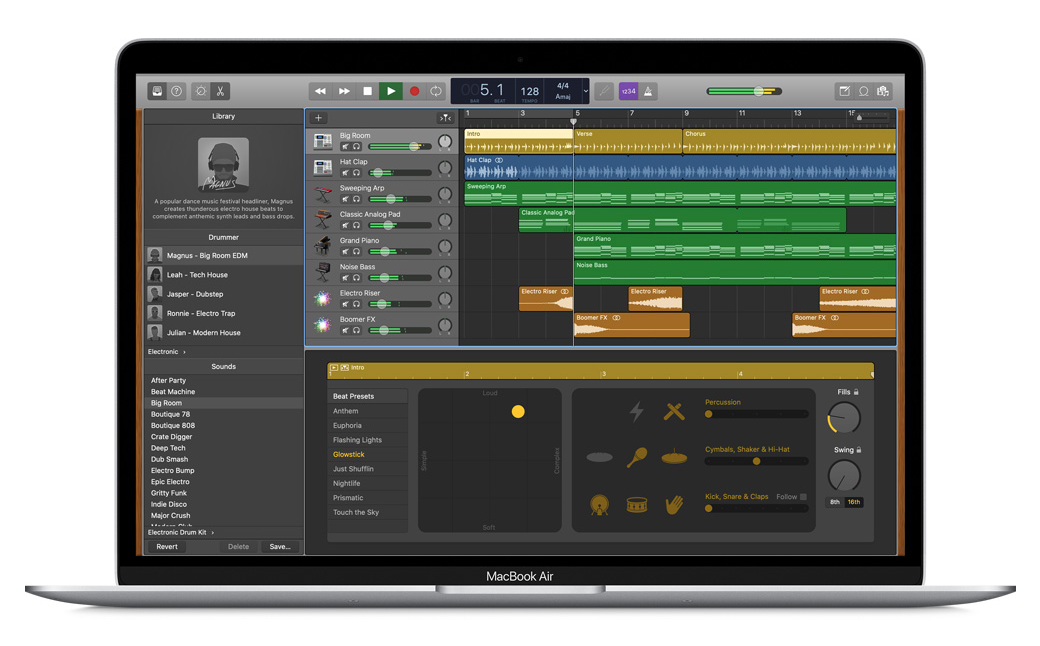
Task: Select the Touch the Sky preset
Action: (x=367, y=512)
